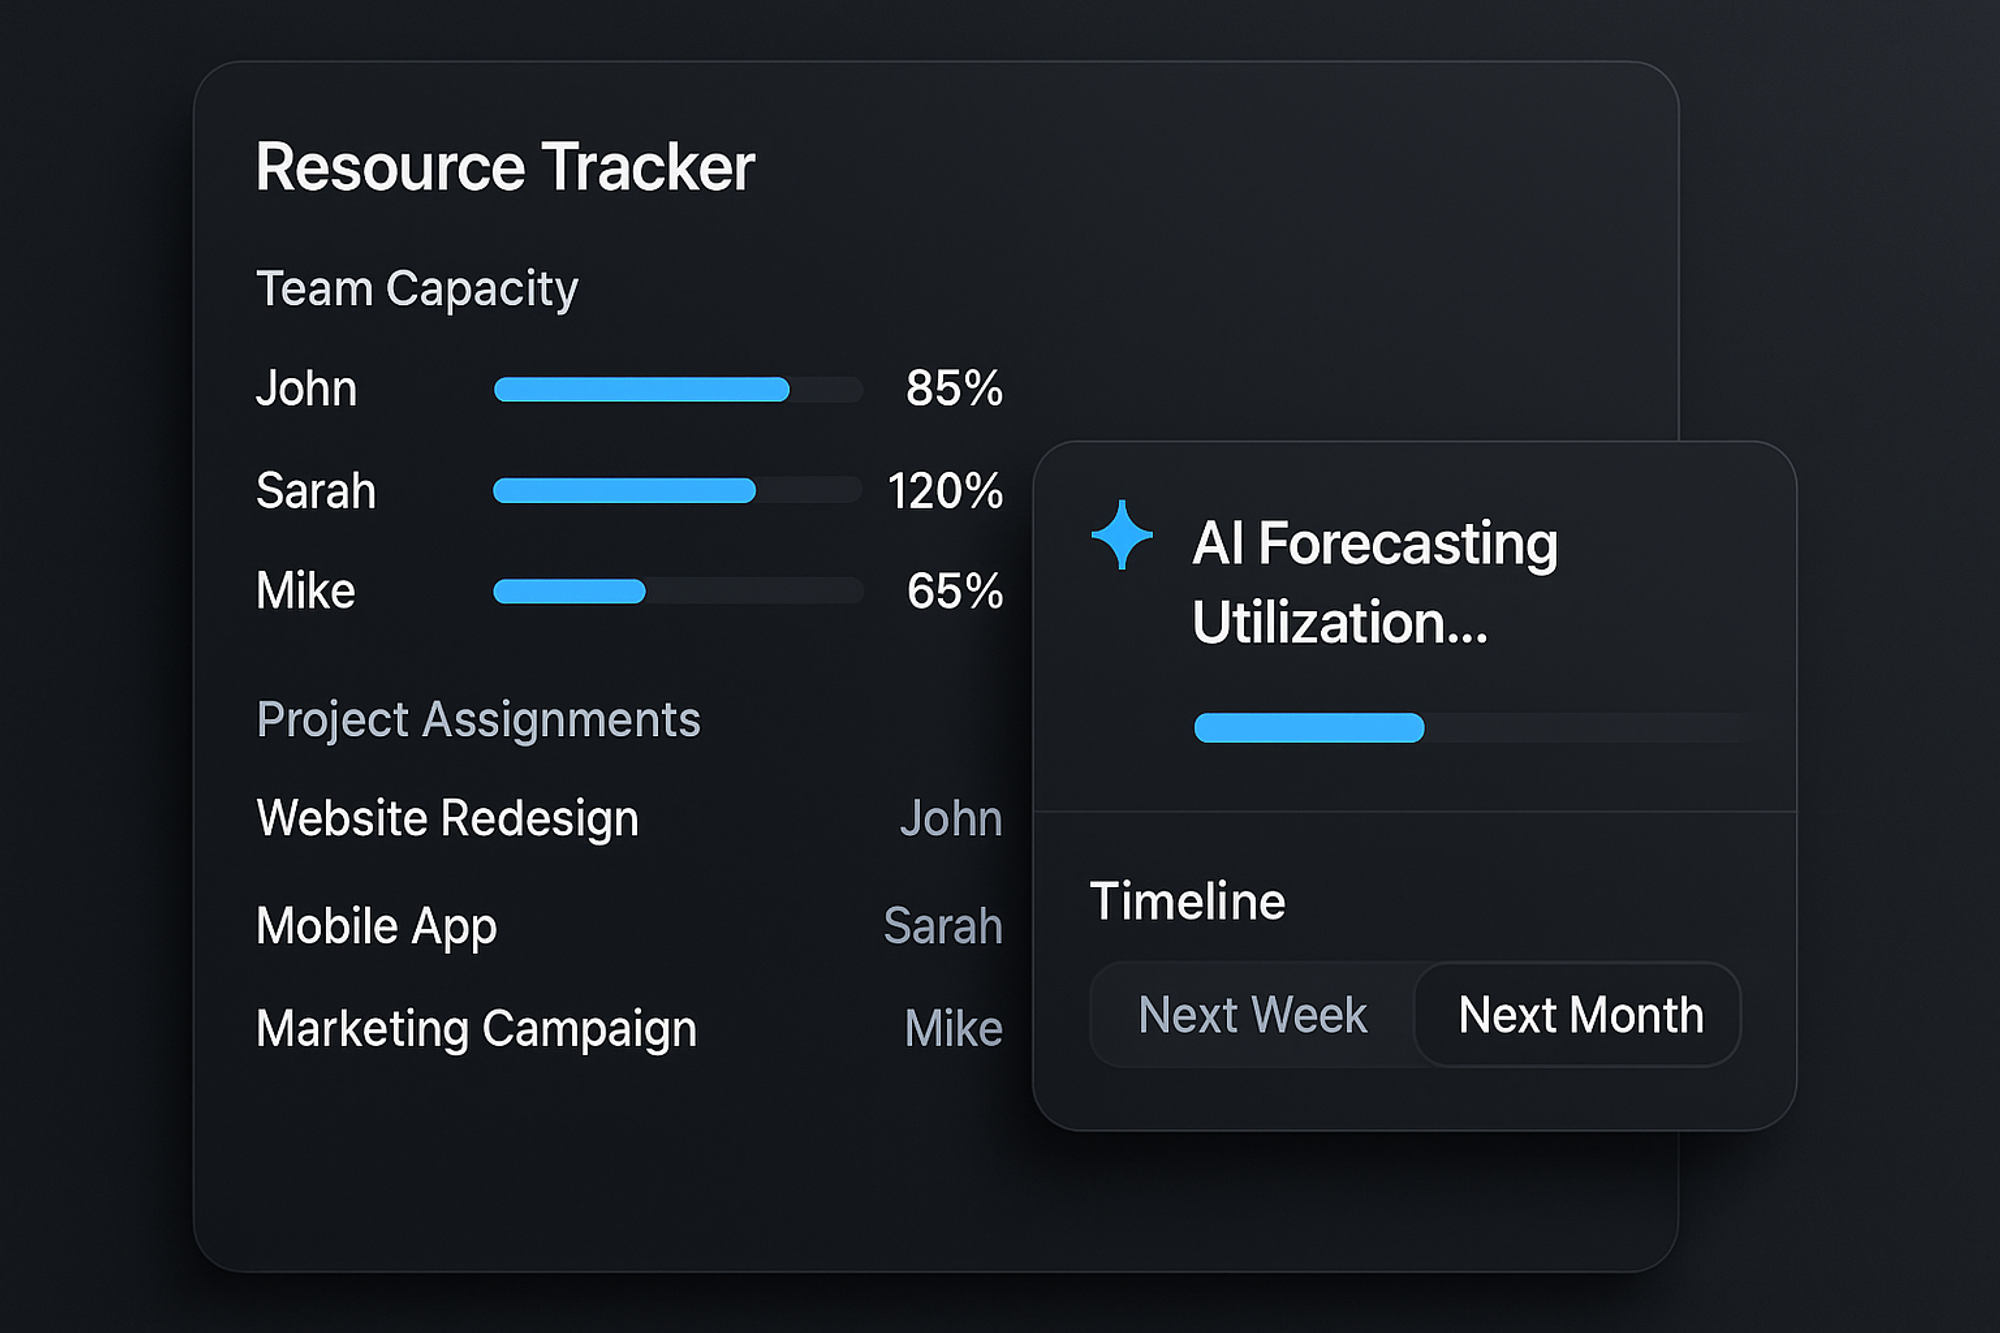Screen dimensions: 2000x1333
Task: Click the Resource Tracker title
Action: [x=505, y=167]
